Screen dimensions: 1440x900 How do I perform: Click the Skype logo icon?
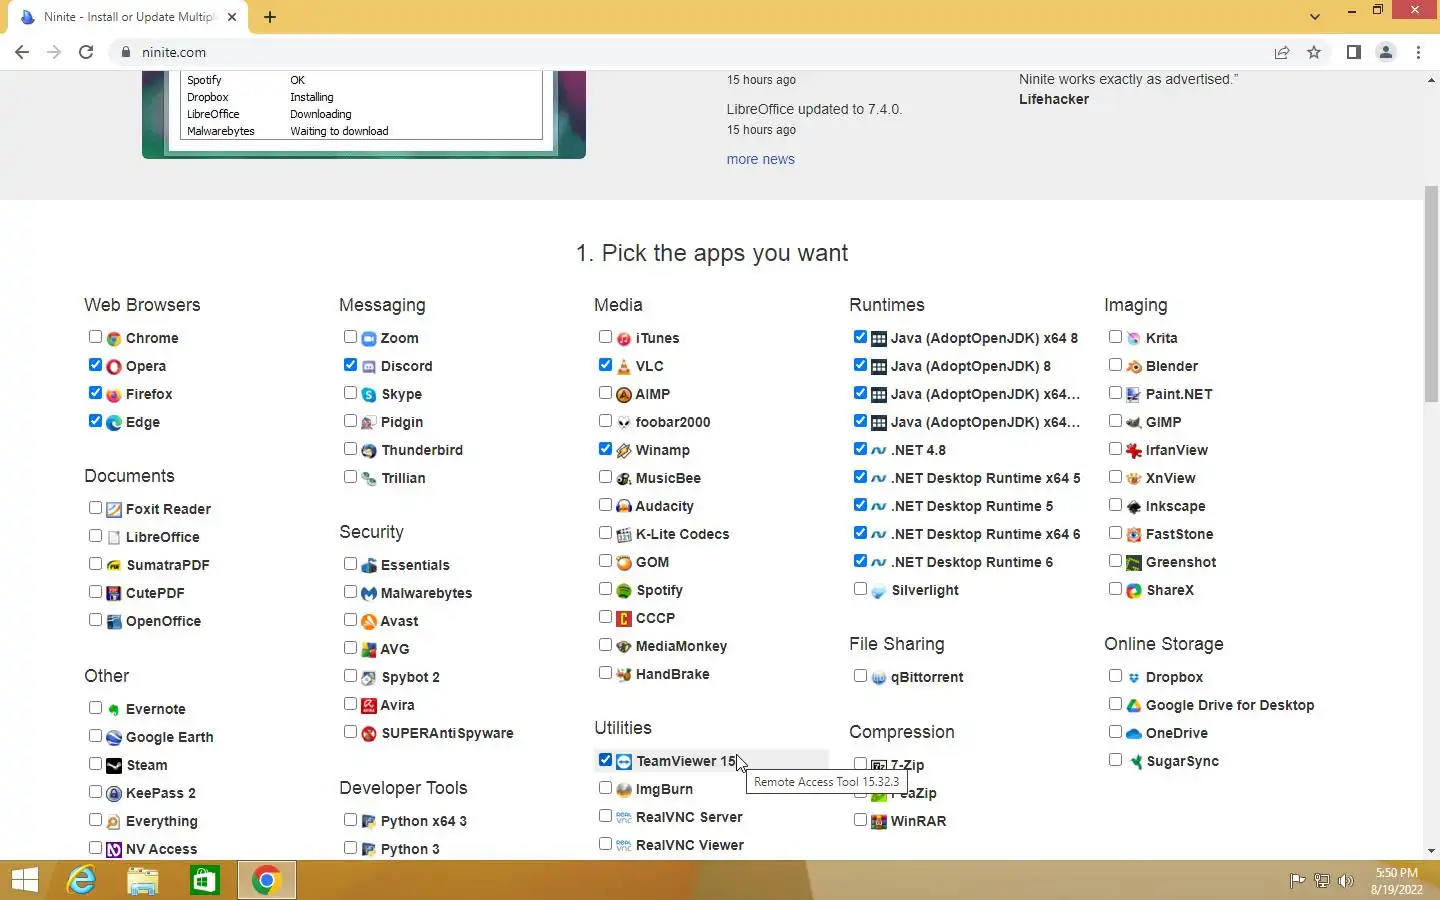pyautogui.click(x=369, y=395)
